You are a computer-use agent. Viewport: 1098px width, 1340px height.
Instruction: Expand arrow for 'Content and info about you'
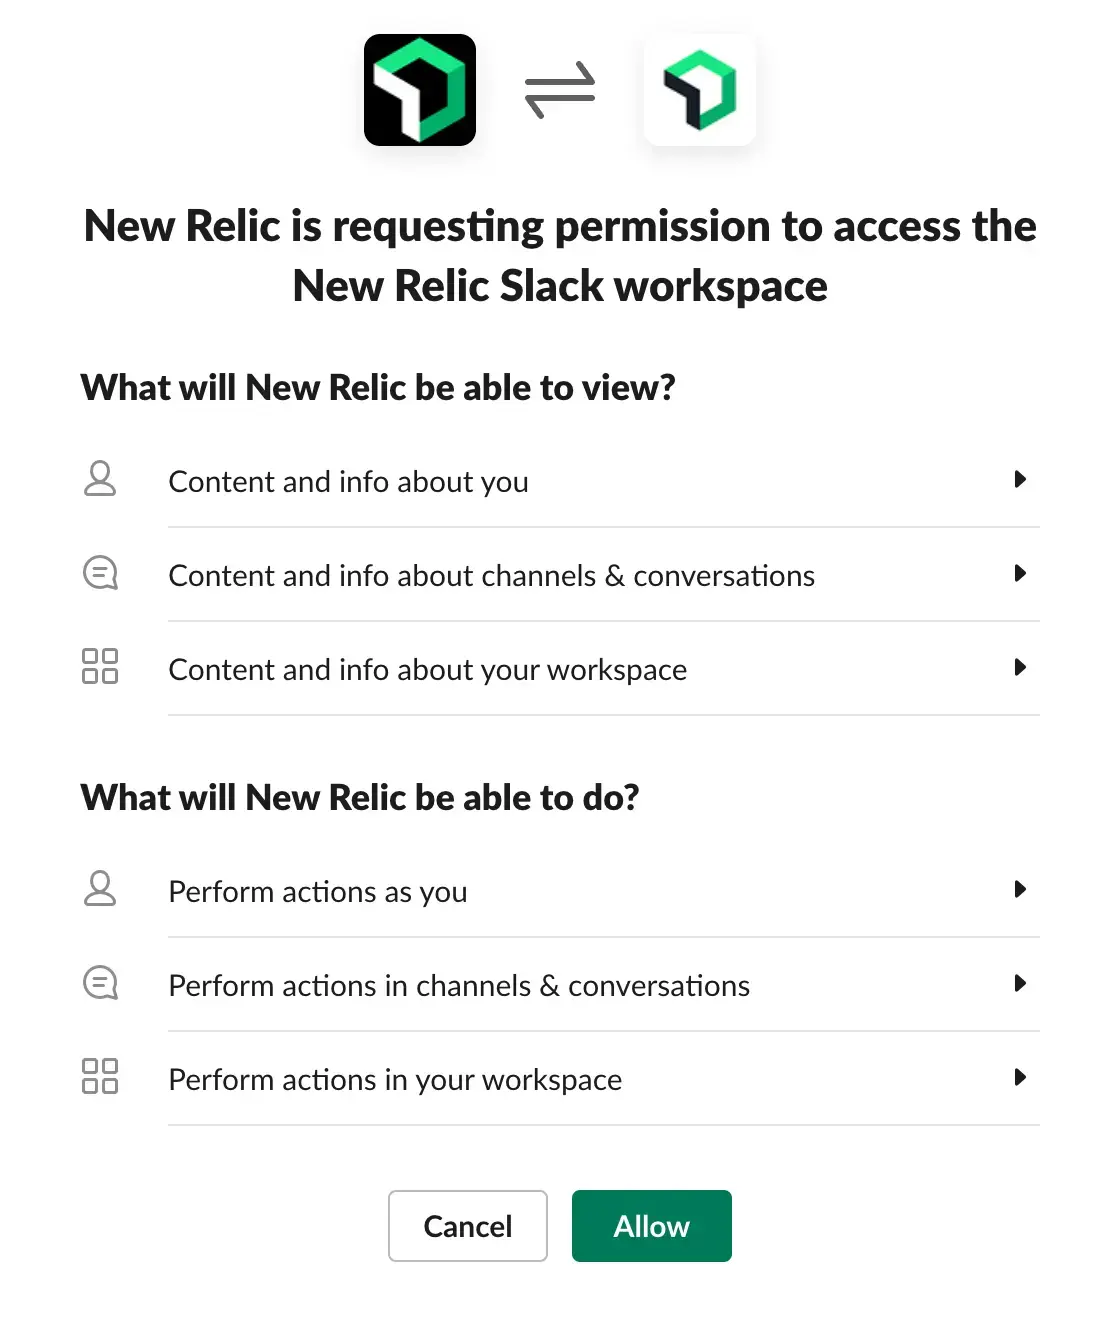coord(1020,479)
